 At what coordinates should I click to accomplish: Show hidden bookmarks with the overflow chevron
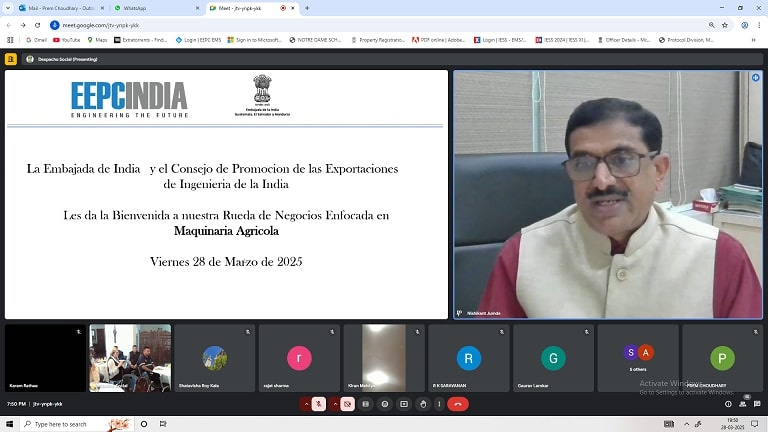[x=753, y=40]
